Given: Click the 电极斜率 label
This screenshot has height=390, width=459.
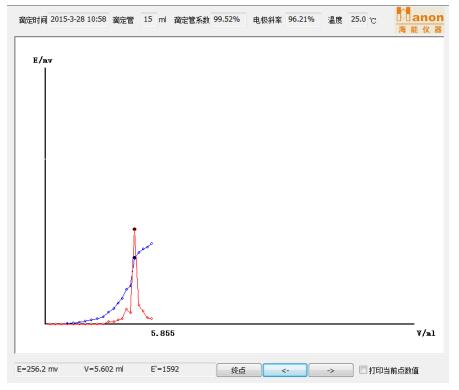Looking at the screenshot, I should [267, 20].
